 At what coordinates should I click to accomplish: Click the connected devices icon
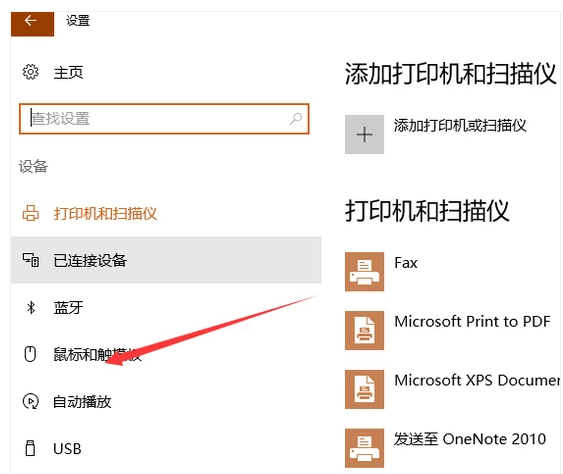pyautogui.click(x=31, y=260)
